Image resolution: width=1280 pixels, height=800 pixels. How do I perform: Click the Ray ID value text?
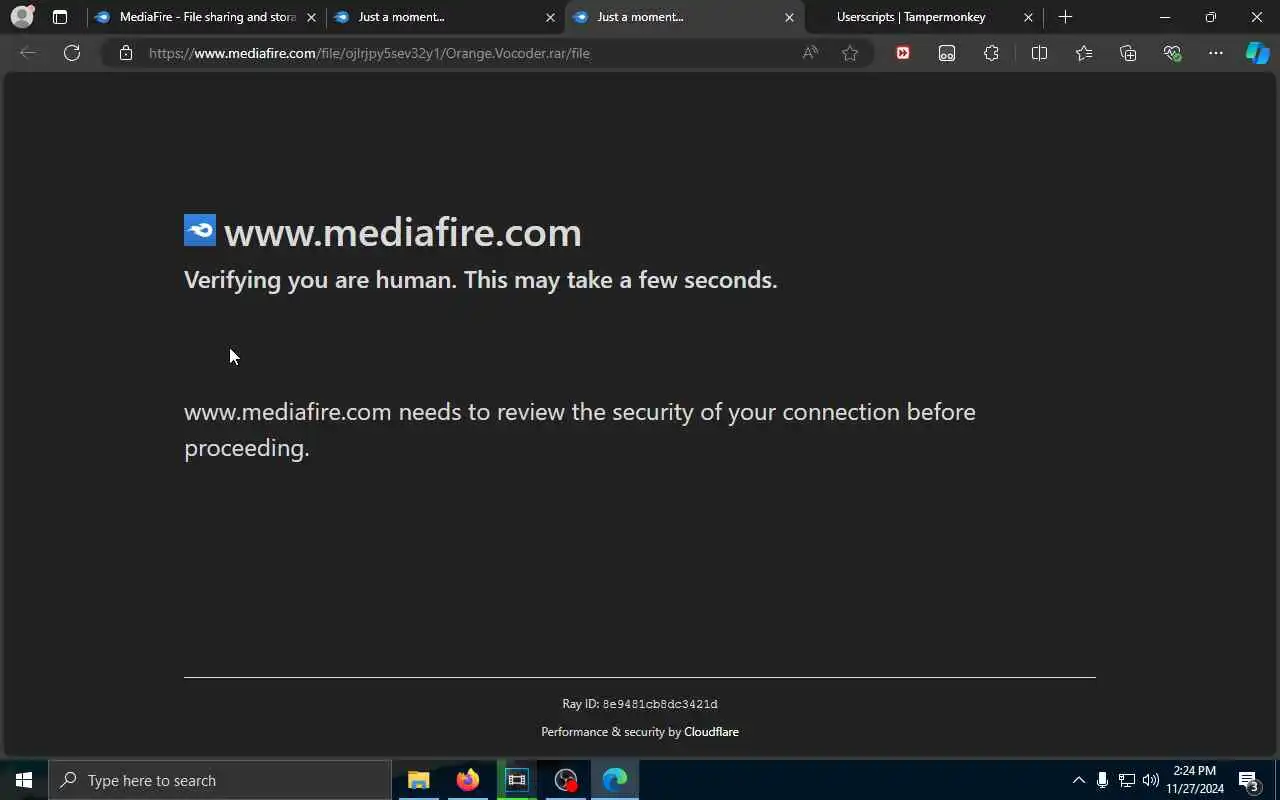(660, 704)
